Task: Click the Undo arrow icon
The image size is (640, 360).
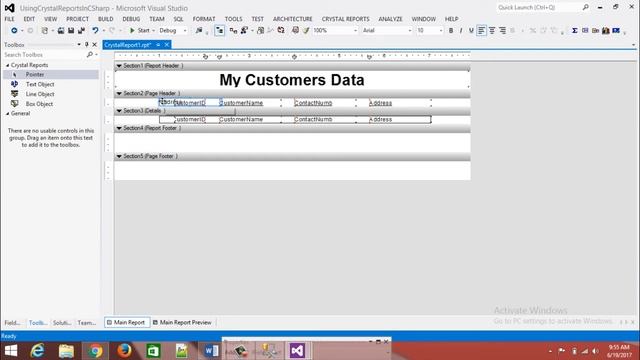Action: [x=95, y=31]
